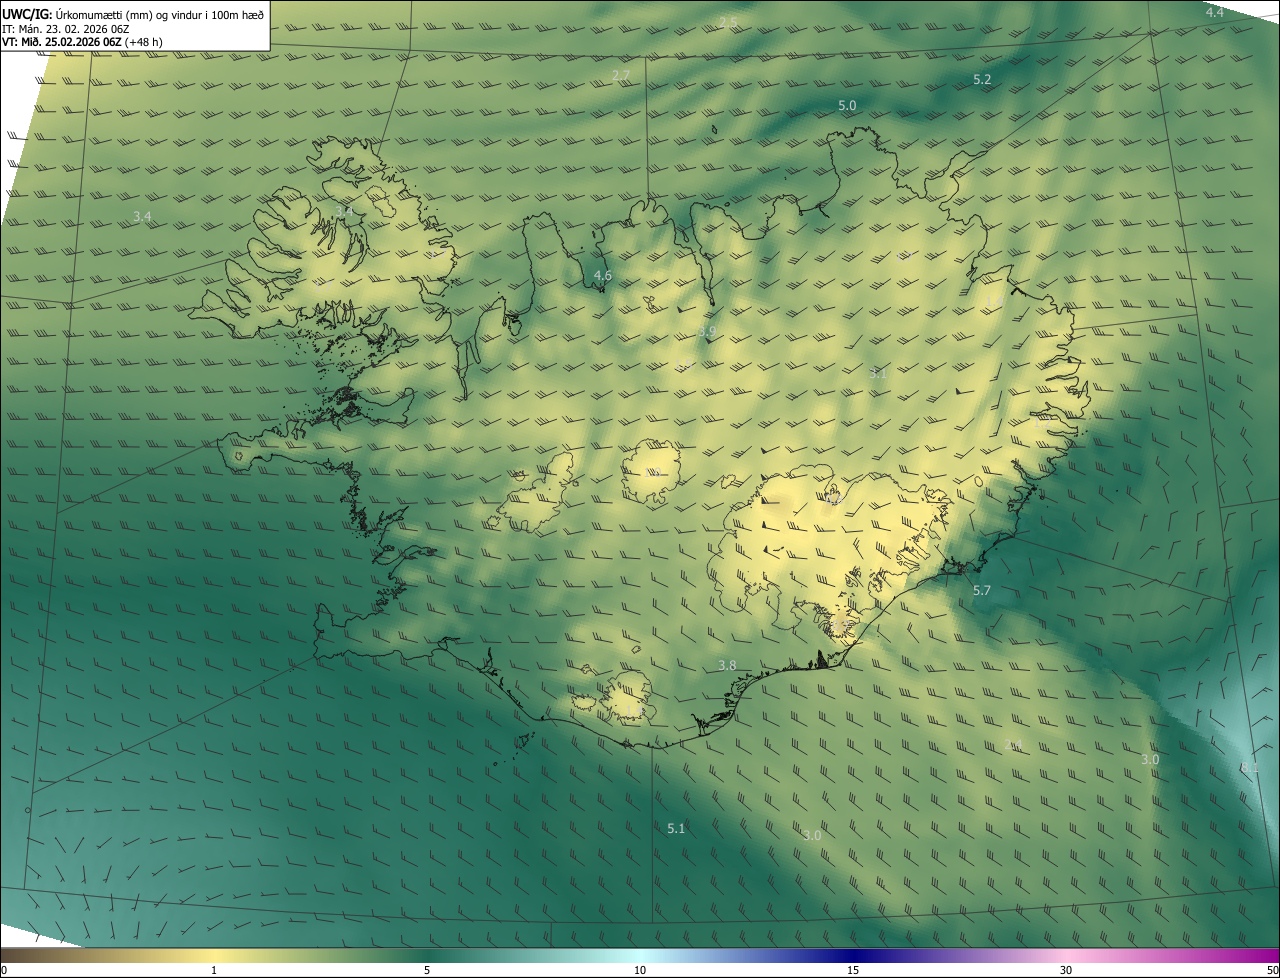The image size is (1280, 978).
Task: Click the "VT: Mið. 25.02.2026 06Z (+48 h)" line
Action: [x=83, y=42]
